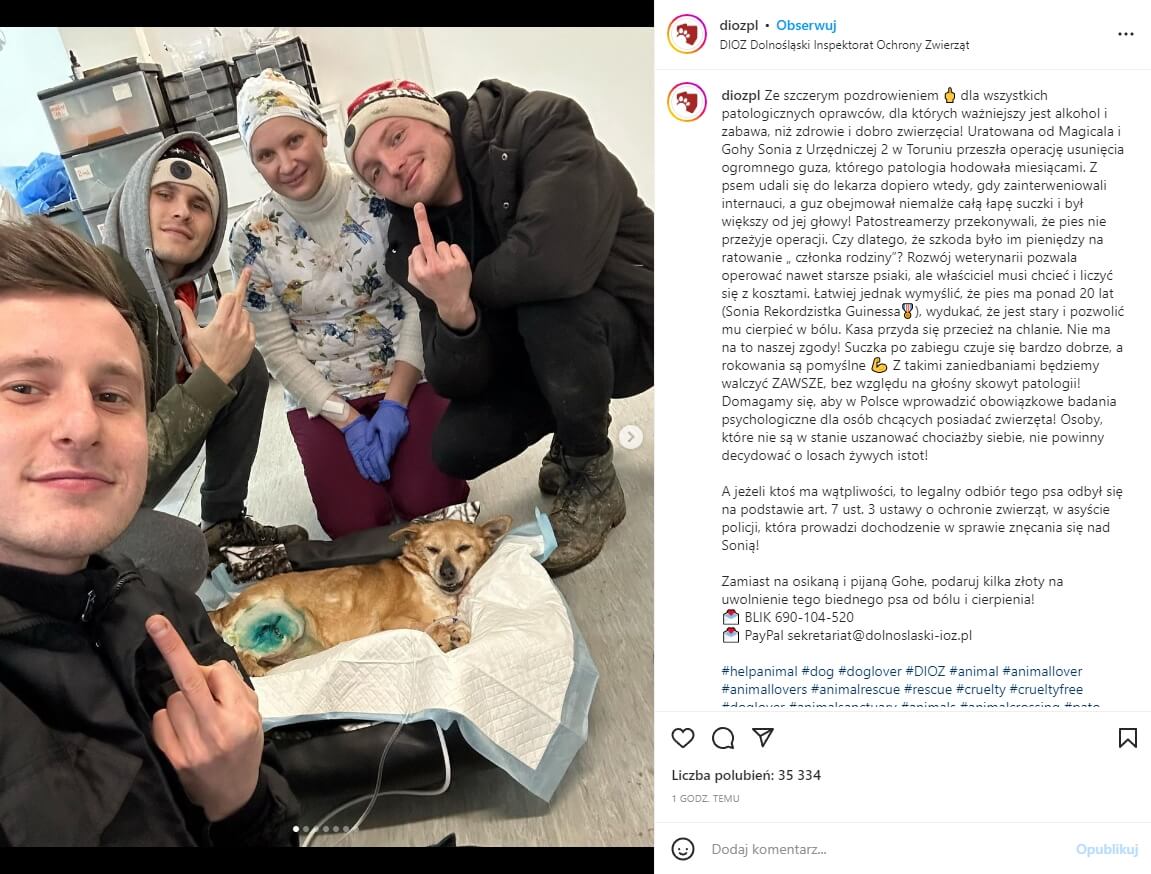Image resolution: width=1151 pixels, height=874 pixels.
Task: Open the #DIOZ hashtag link
Action: pos(925,671)
